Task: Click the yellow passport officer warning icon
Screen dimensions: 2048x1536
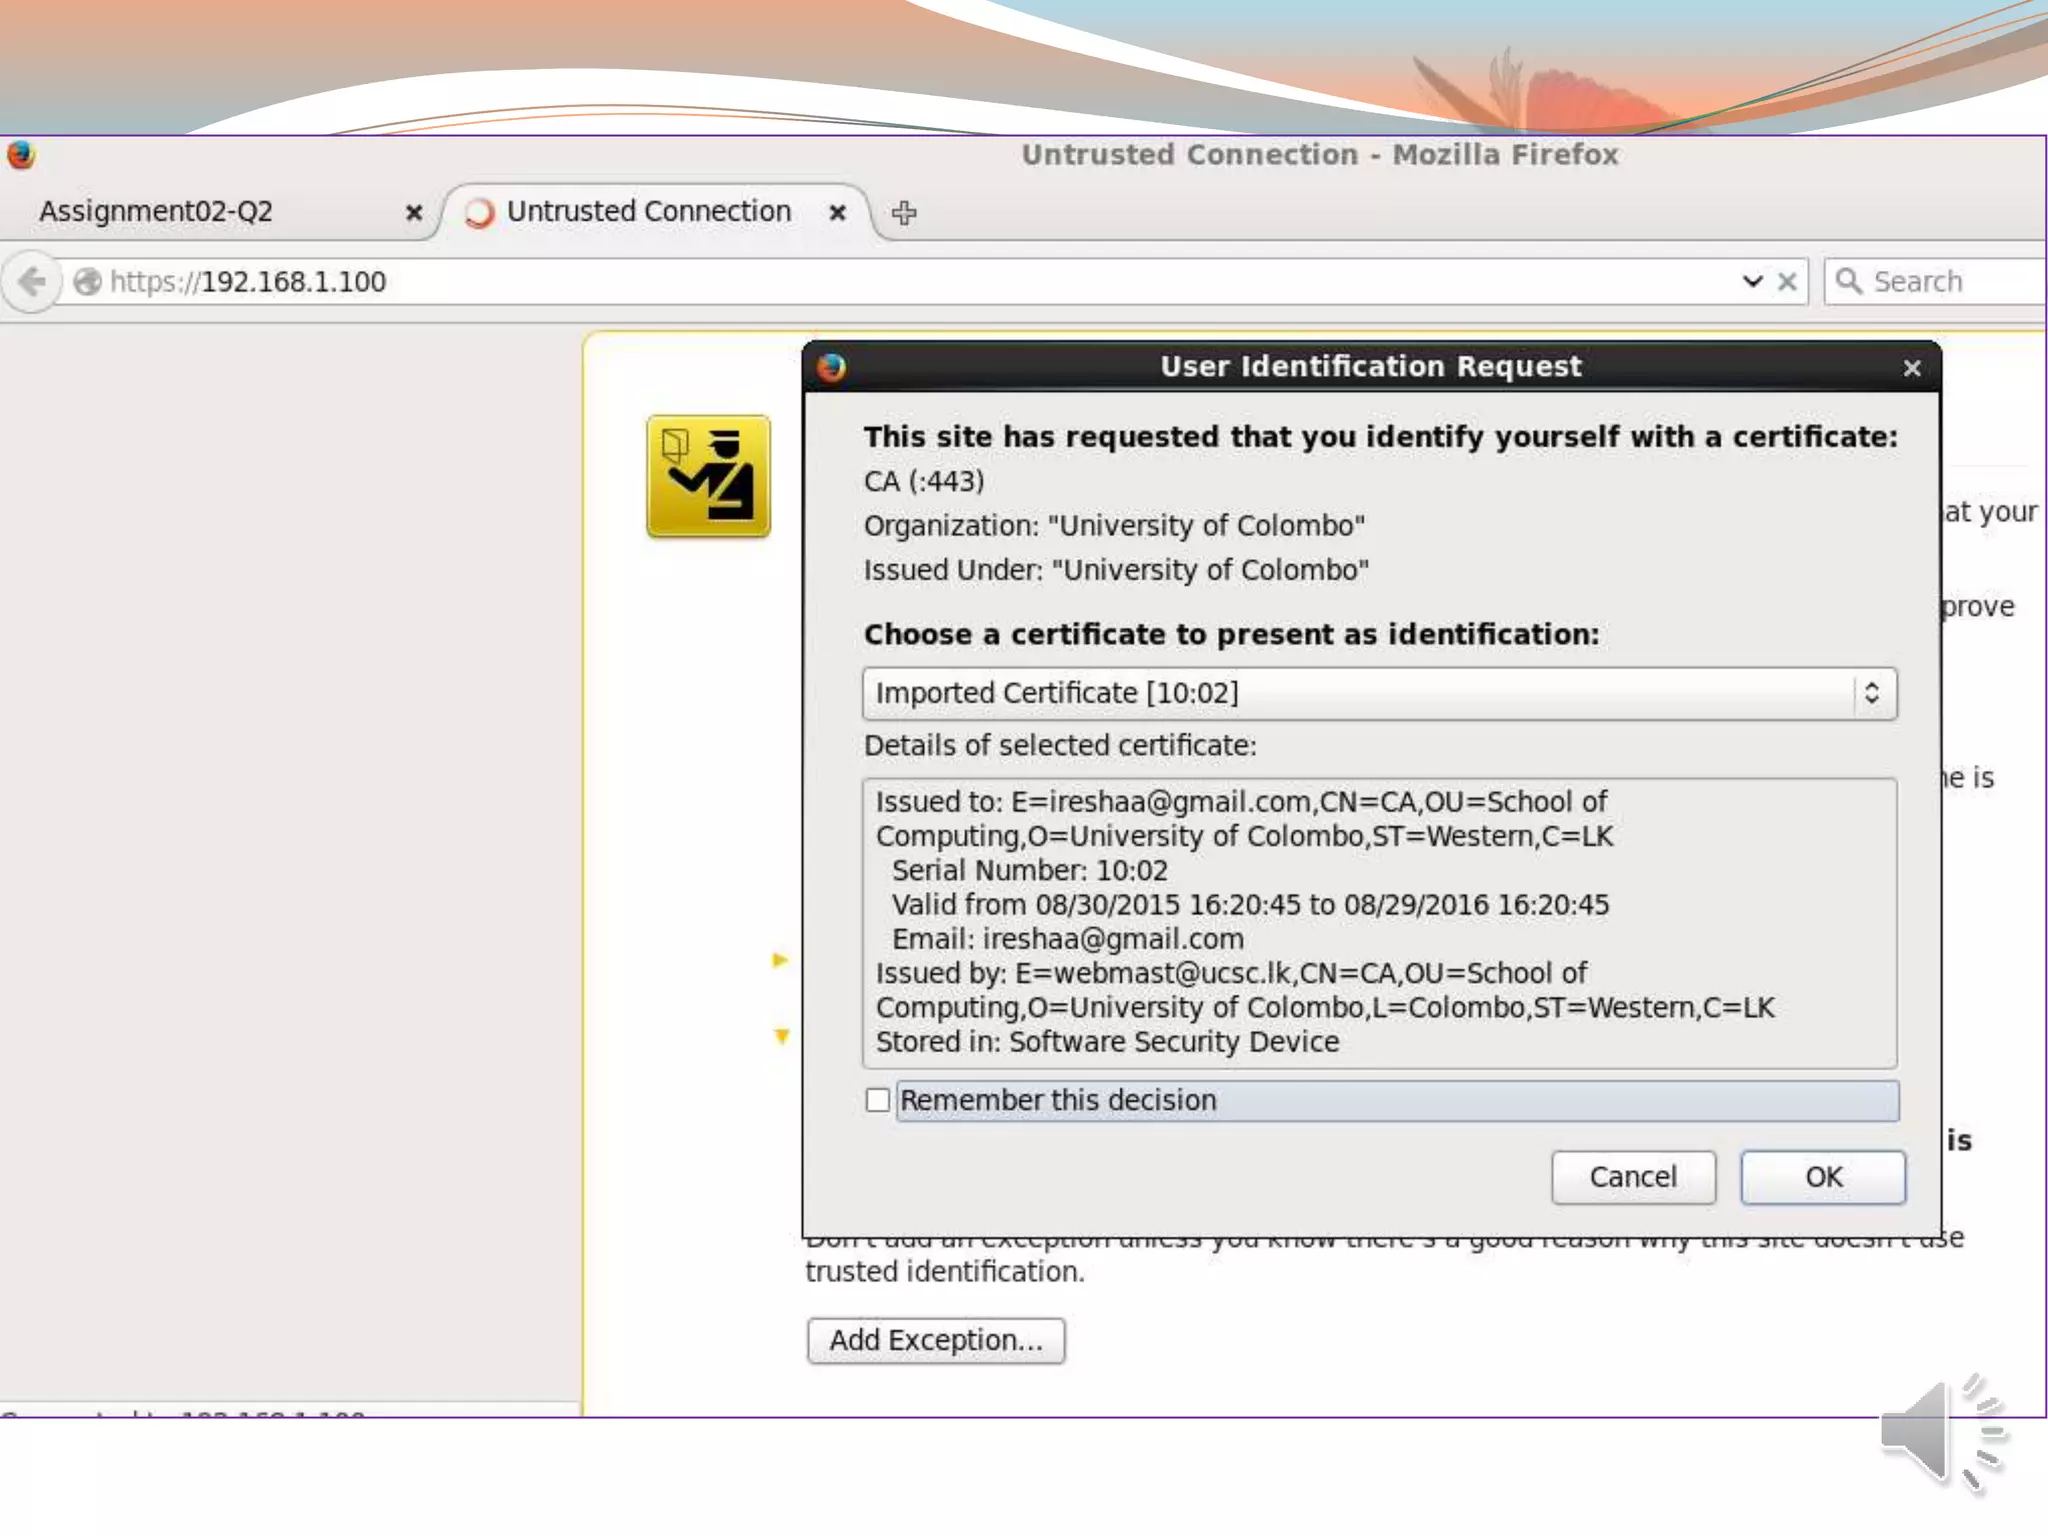Action: (x=708, y=476)
